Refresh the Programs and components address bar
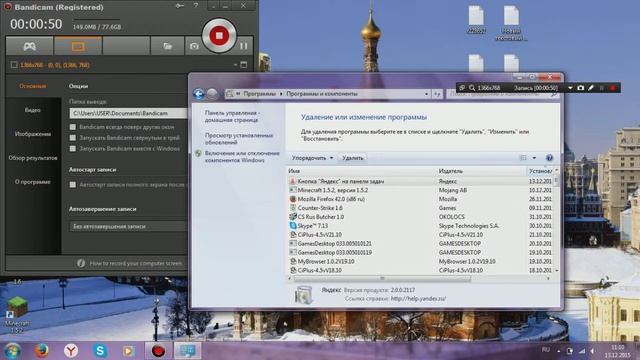This screenshot has height=360, width=640. 437,94
